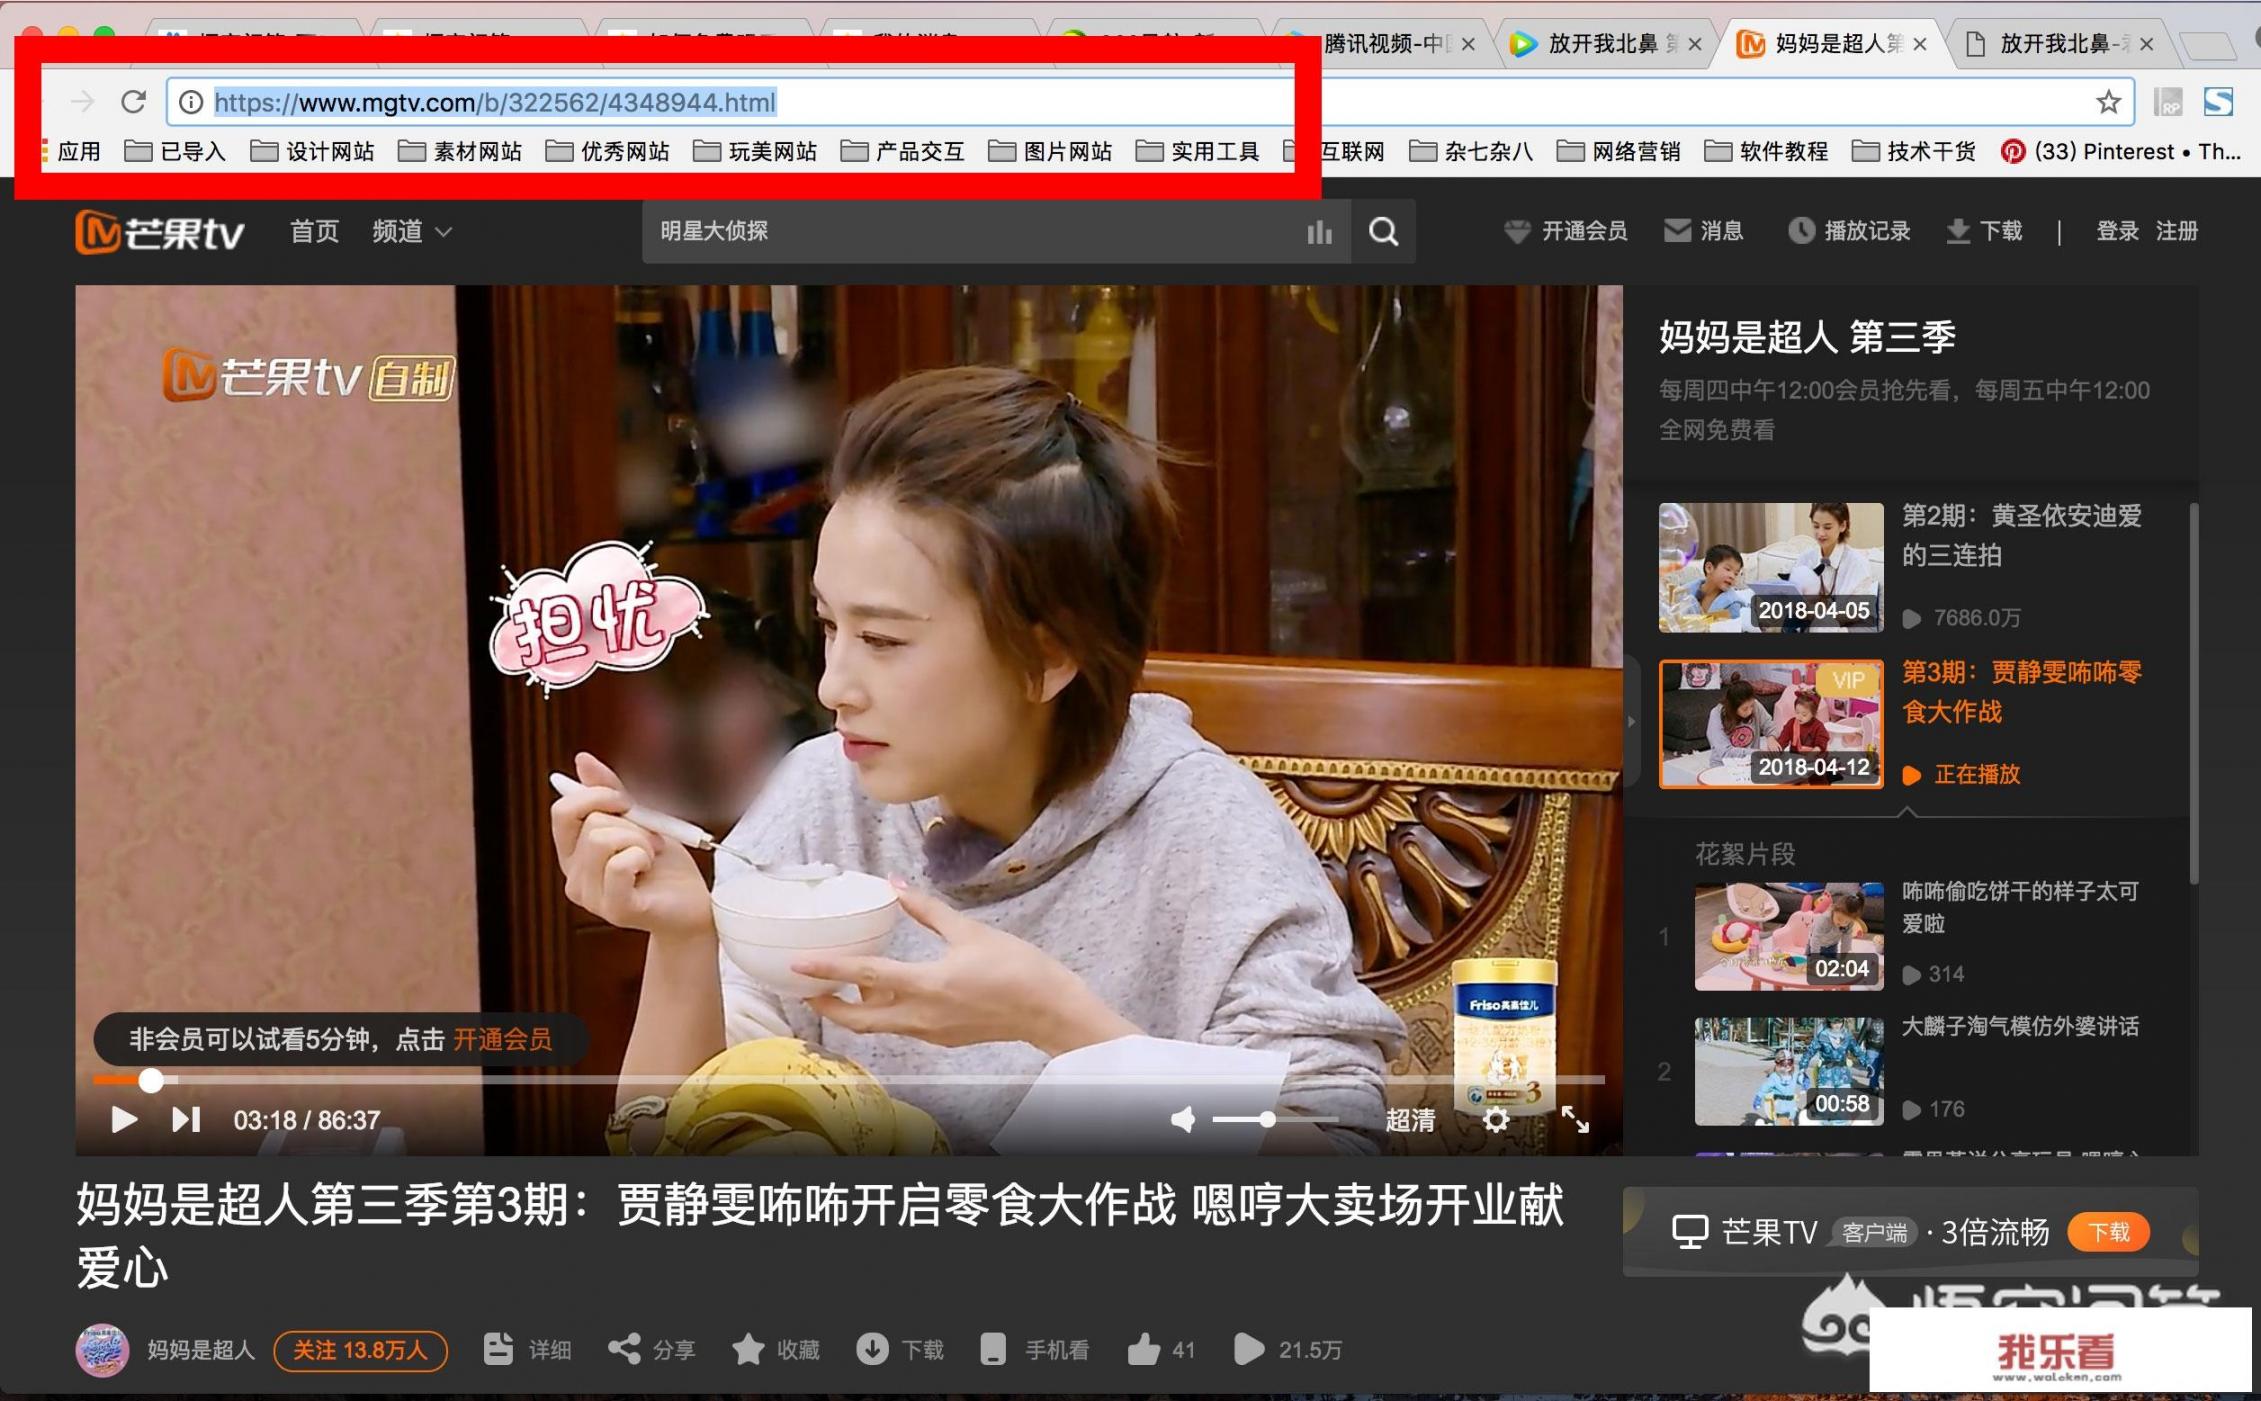The image size is (2261, 1401).
Task: Open 第2期 黄圣依安迪爱的三连拍 thumbnail
Action: pyautogui.click(x=1771, y=567)
